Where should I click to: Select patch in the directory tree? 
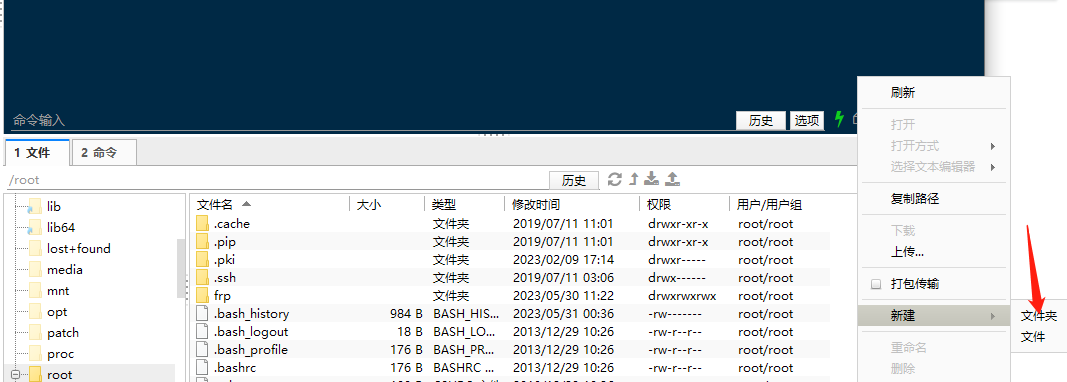(63, 333)
